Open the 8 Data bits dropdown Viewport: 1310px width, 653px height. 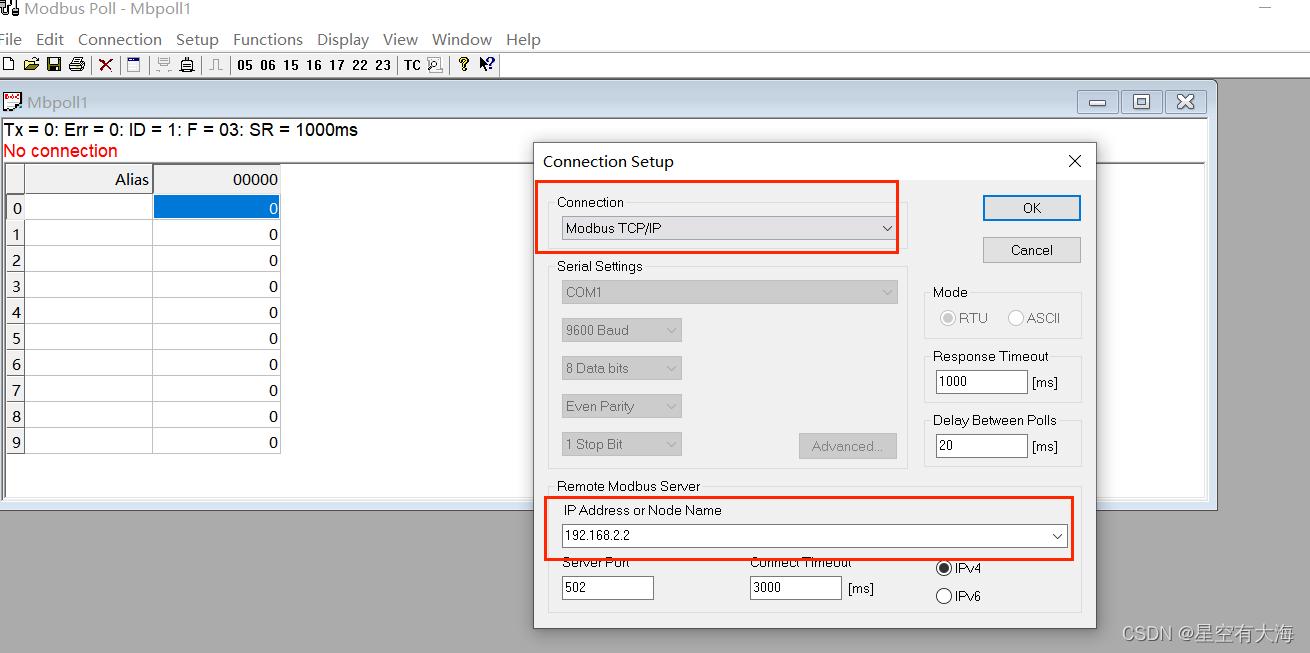[621, 368]
